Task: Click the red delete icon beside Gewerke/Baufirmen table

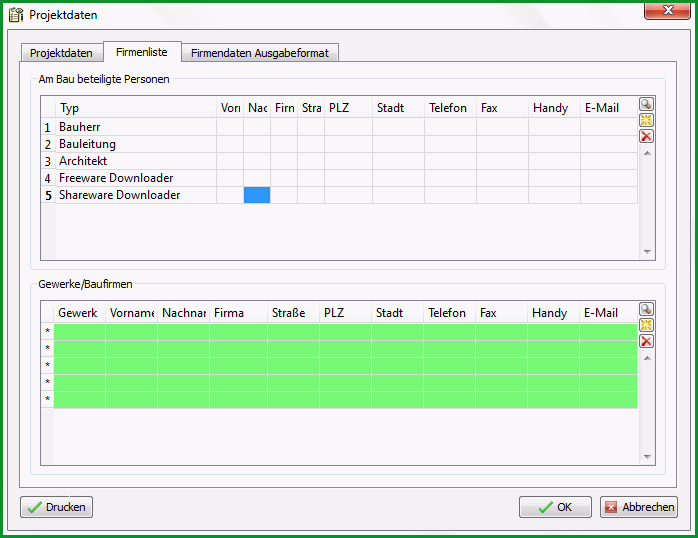Action: (646, 341)
